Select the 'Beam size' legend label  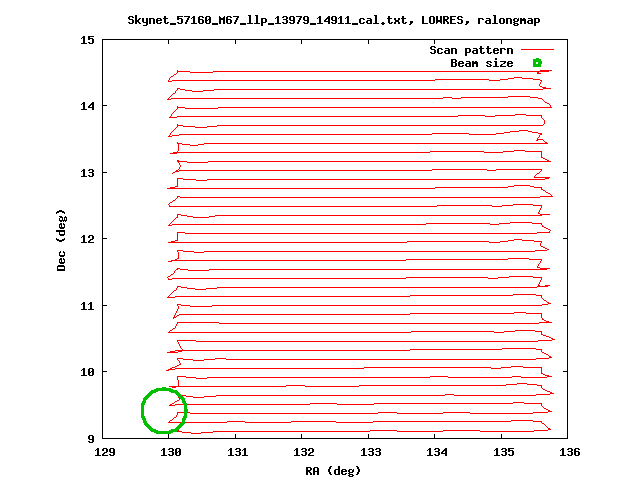(482, 63)
